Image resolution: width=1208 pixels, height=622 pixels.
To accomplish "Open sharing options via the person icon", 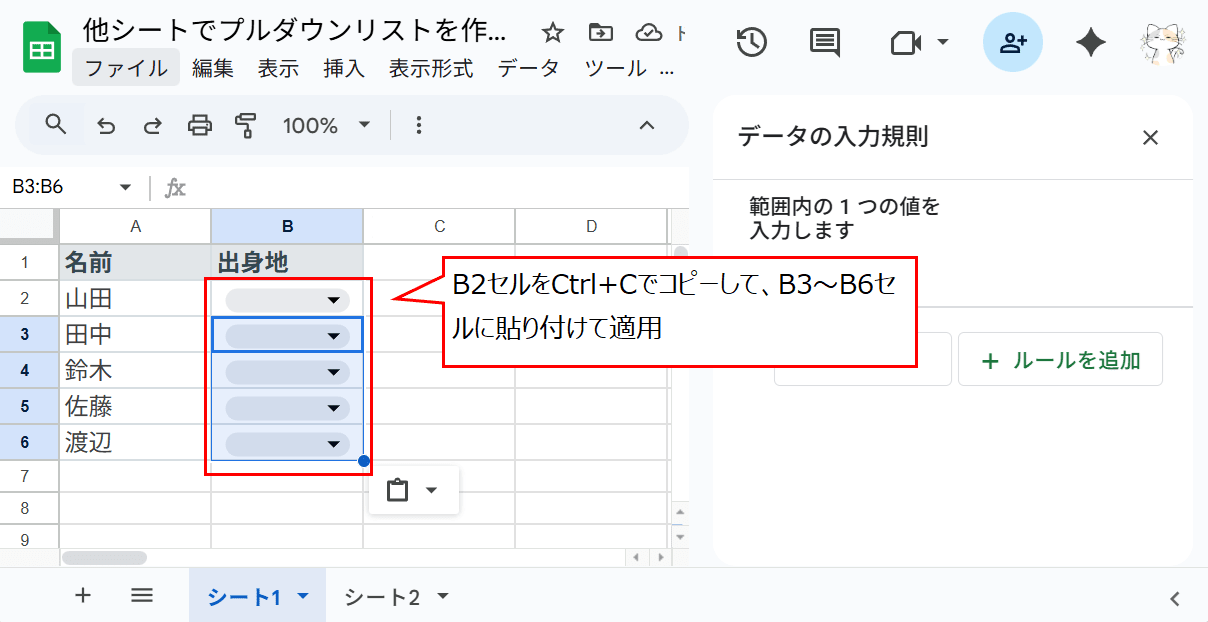I will (x=1013, y=42).
